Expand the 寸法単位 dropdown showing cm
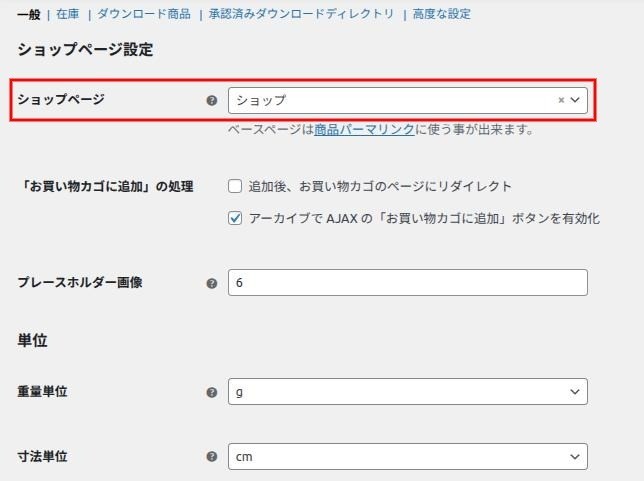The height and width of the screenshot is (481, 644). (x=407, y=457)
